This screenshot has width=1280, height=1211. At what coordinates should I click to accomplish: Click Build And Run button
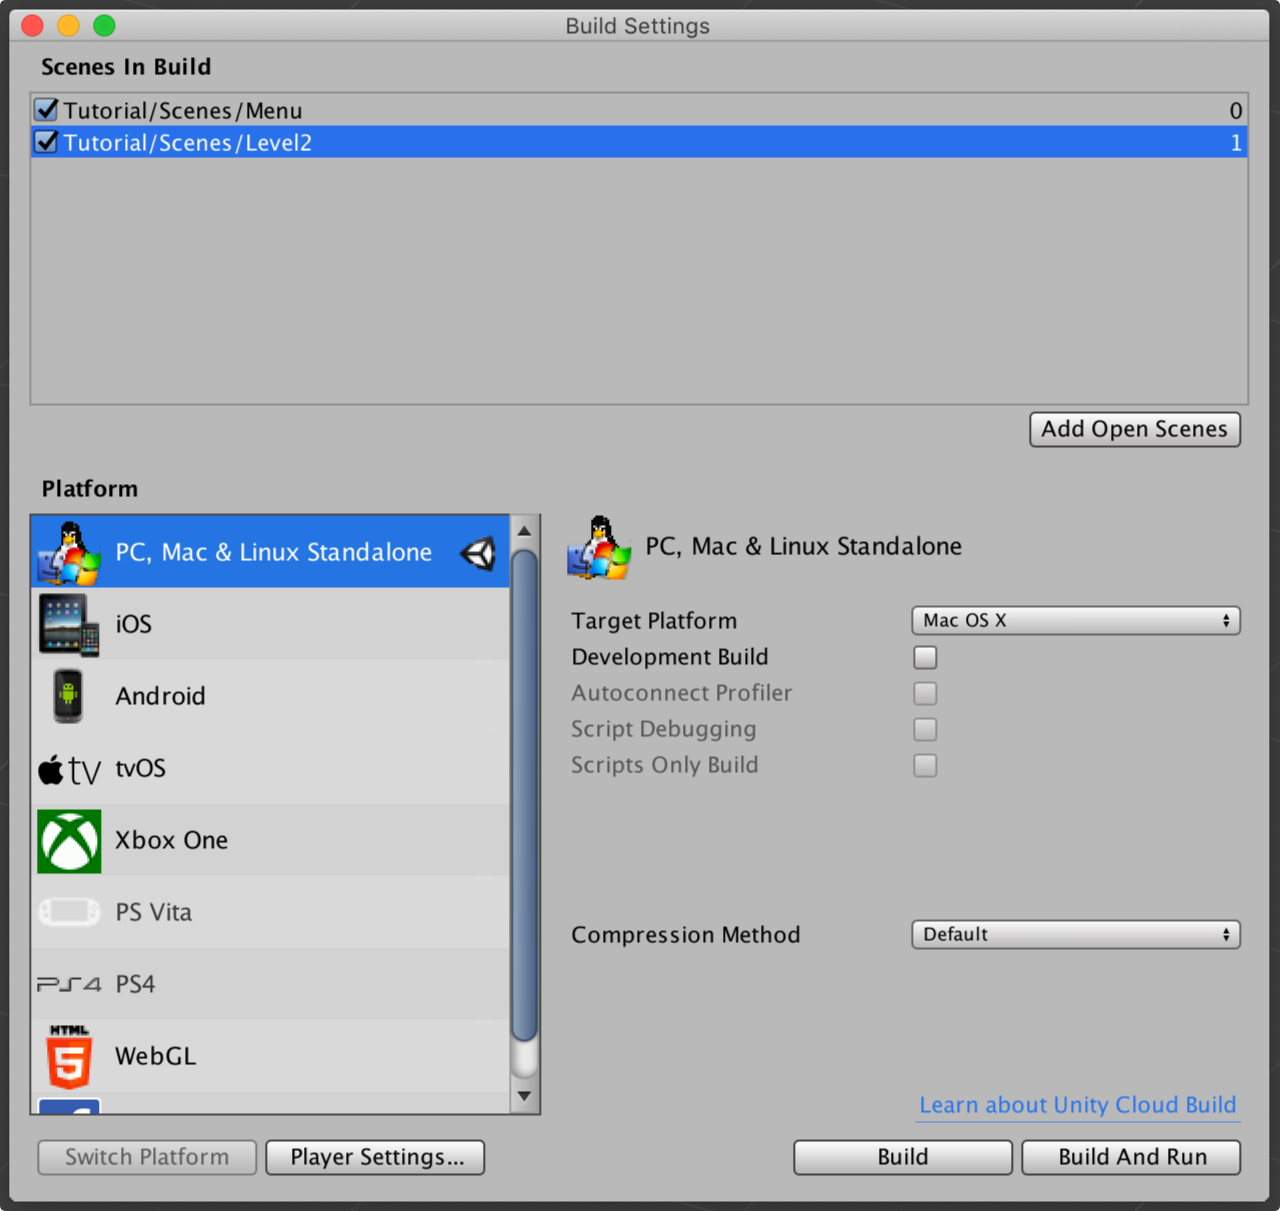pyautogui.click(x=1131, y=1157)
